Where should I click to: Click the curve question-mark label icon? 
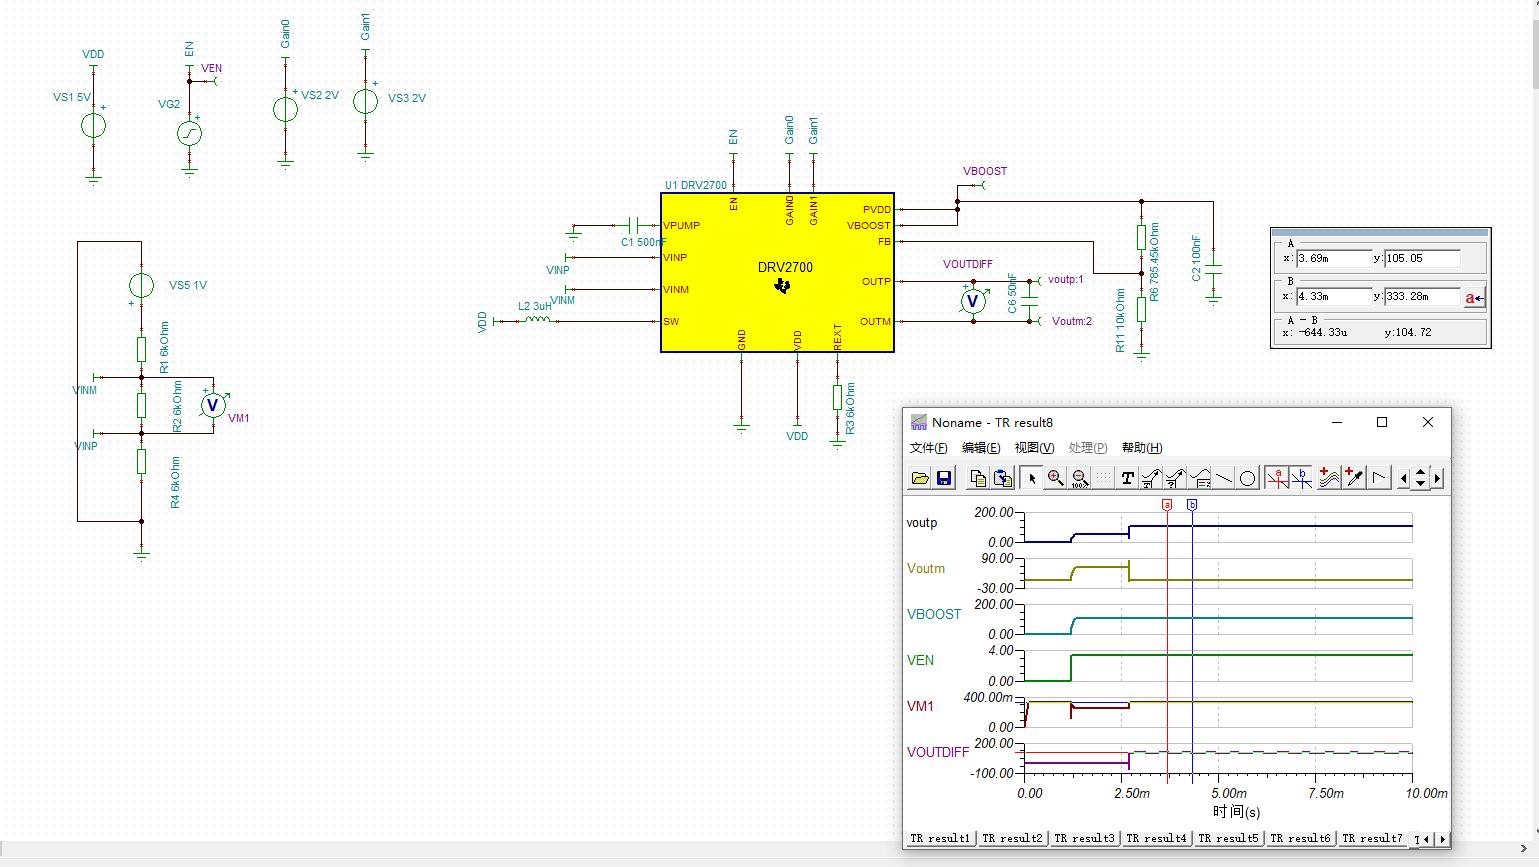click(x=1175, y=478)
